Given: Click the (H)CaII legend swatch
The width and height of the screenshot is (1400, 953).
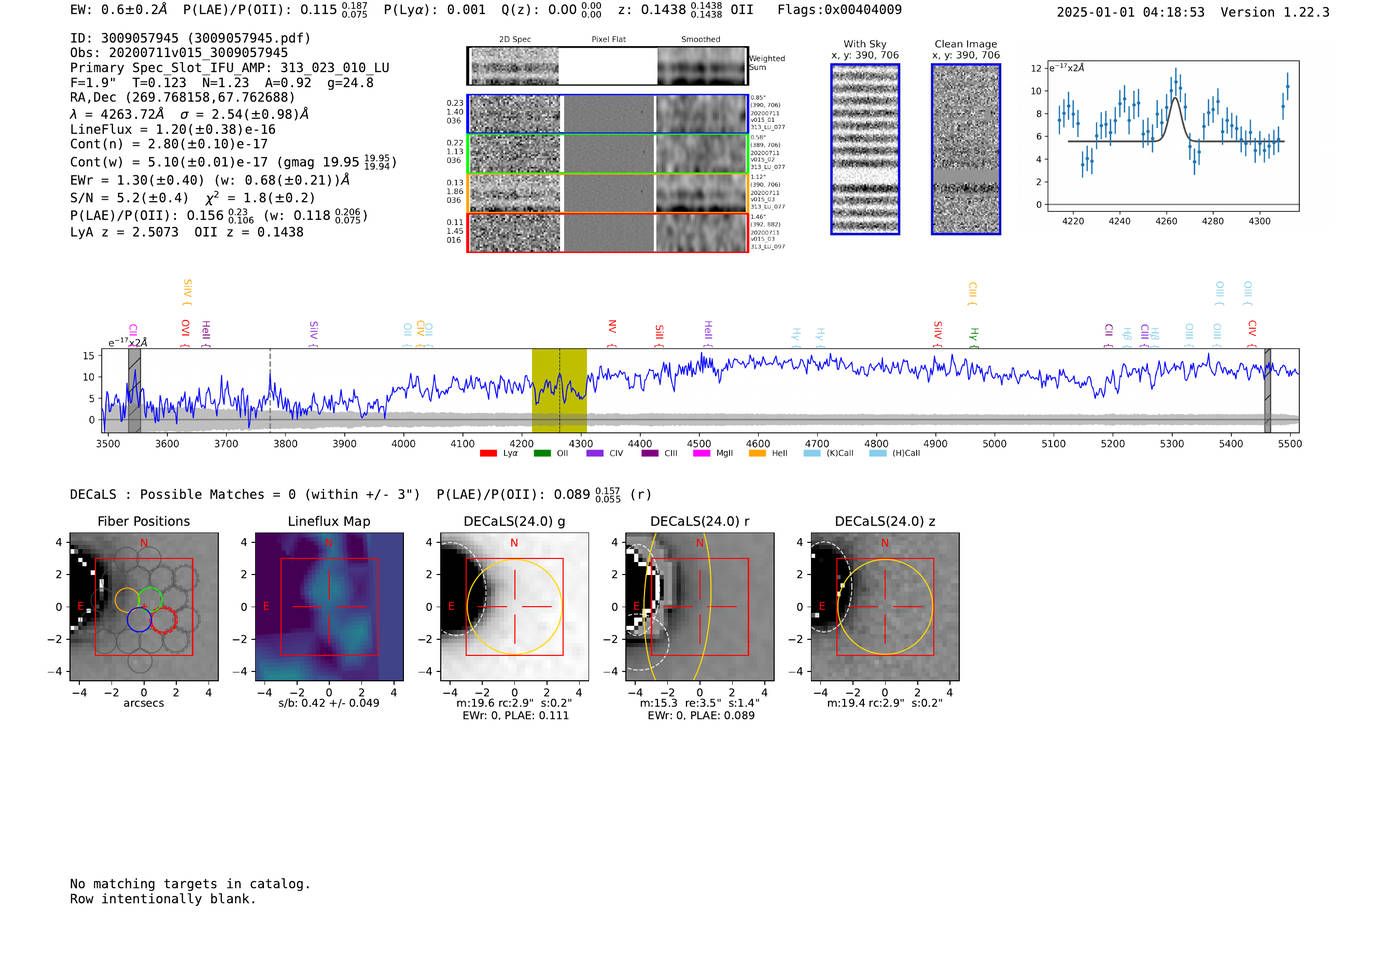Looking at the screenshot, I should click(877, 453).
